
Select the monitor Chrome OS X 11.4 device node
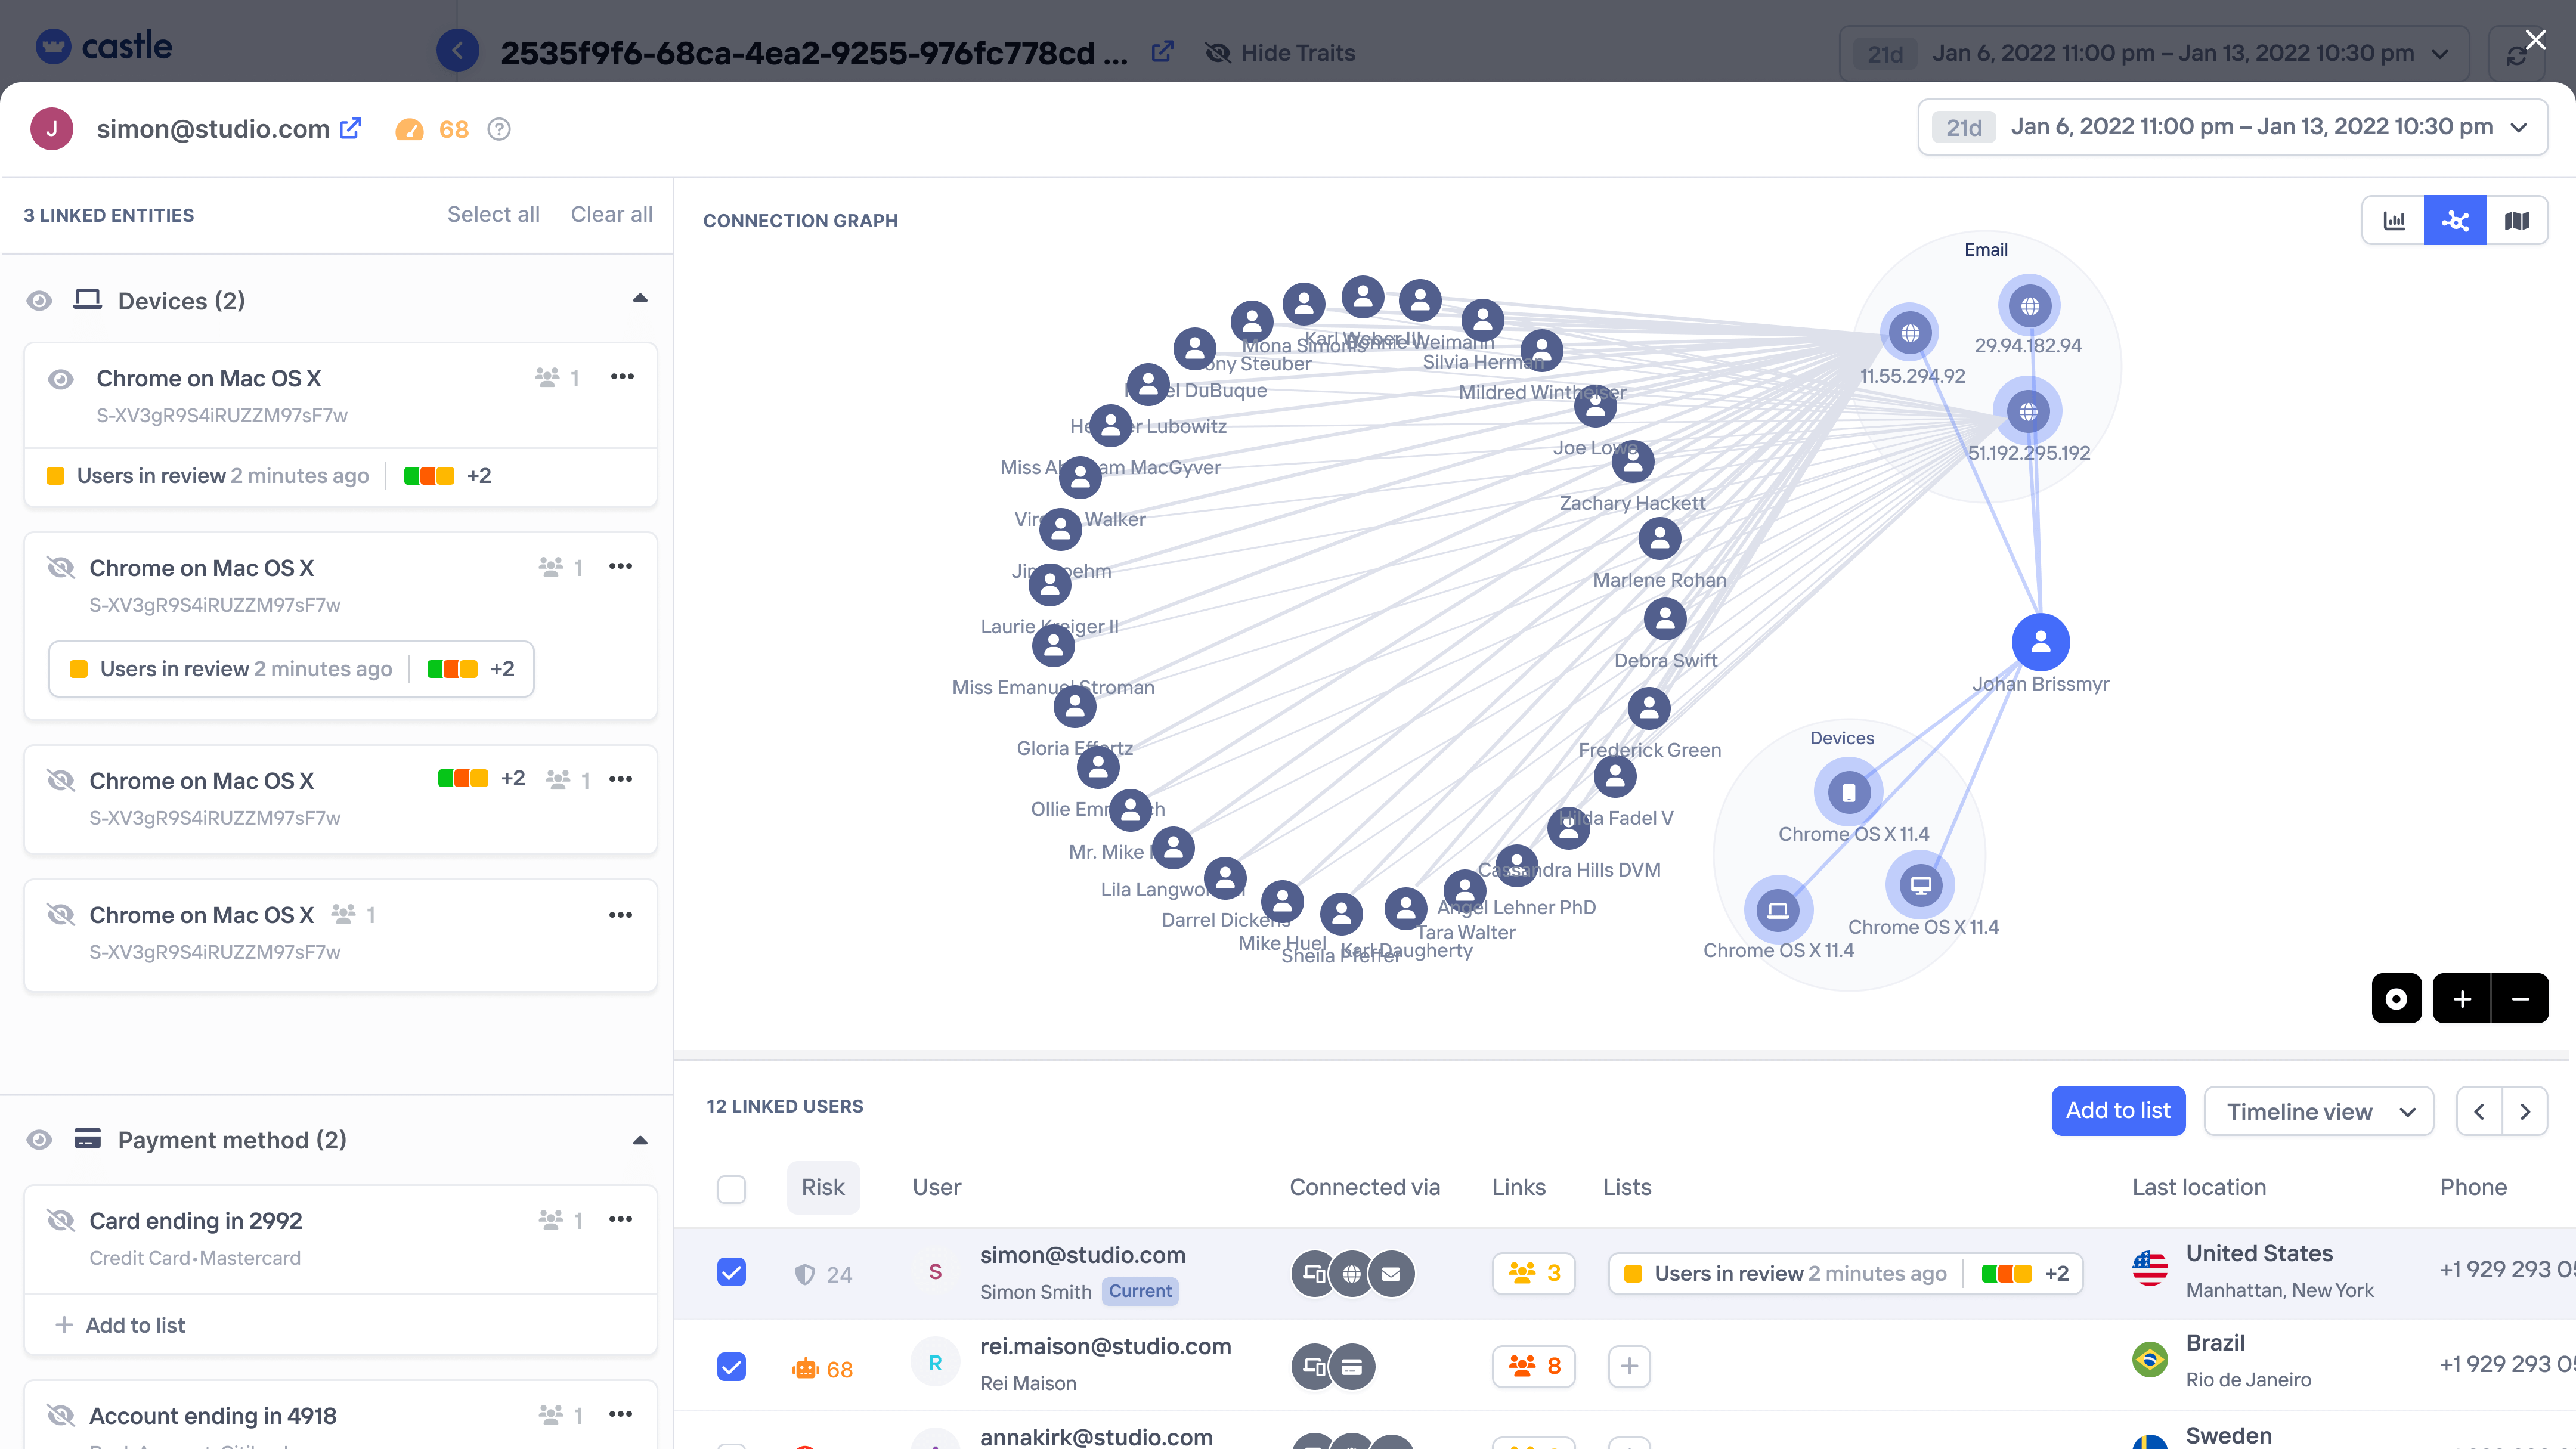[x=1920, y=885]
